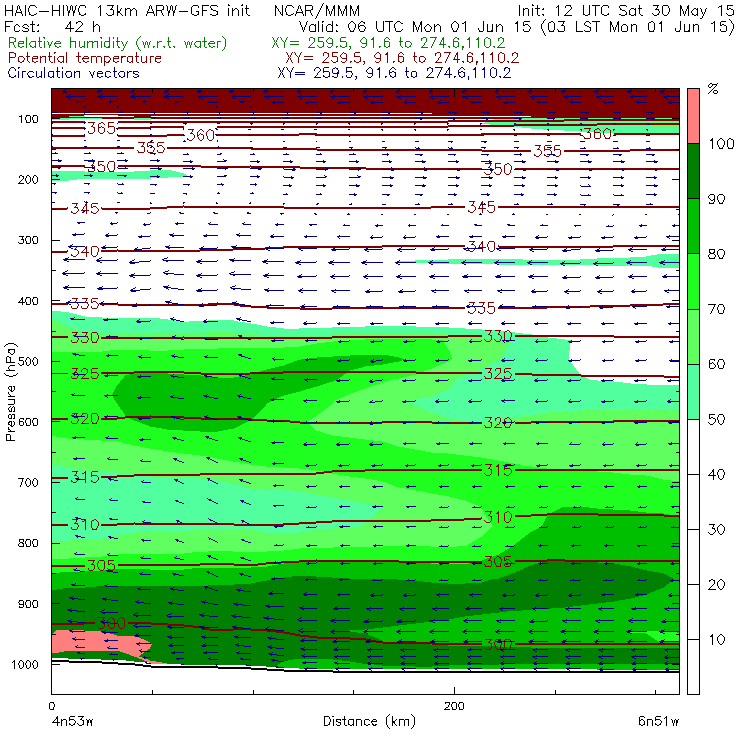Viewport: 740px width, 740px height.
Task: Click the '60' color bar scale label
Action: (716, 364)
